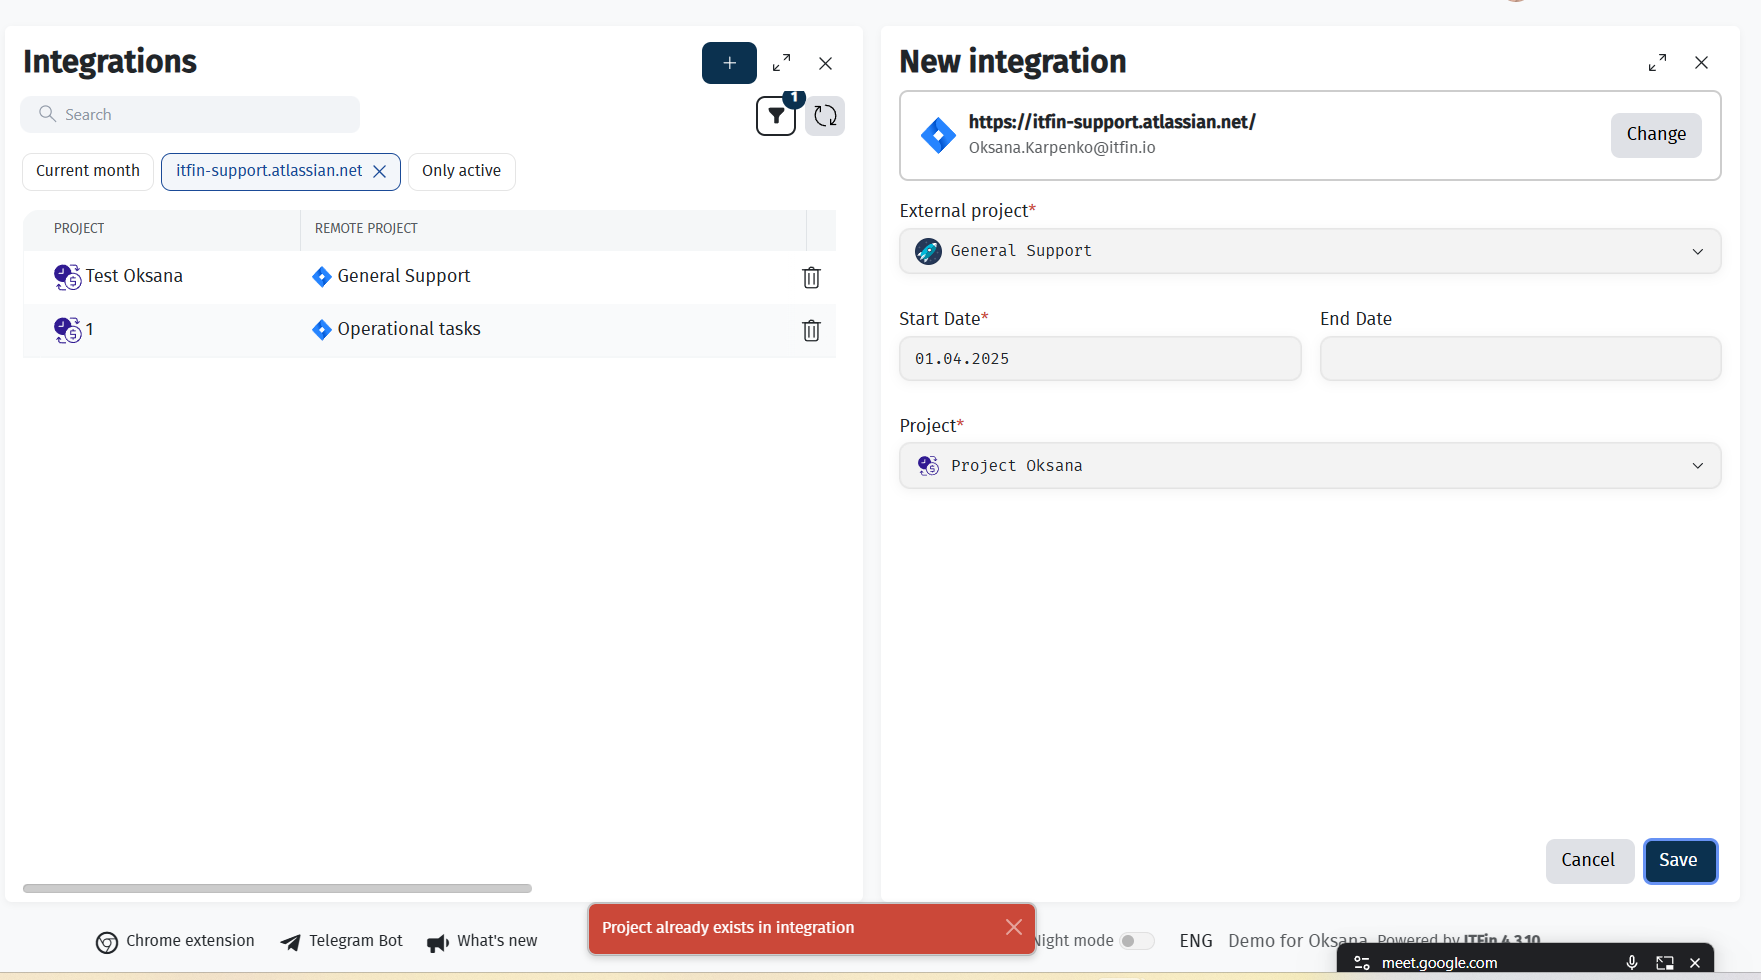Select the itfin-support.atlassian.net filter chip
This screenshot has width=1761, height=980.
269,171
